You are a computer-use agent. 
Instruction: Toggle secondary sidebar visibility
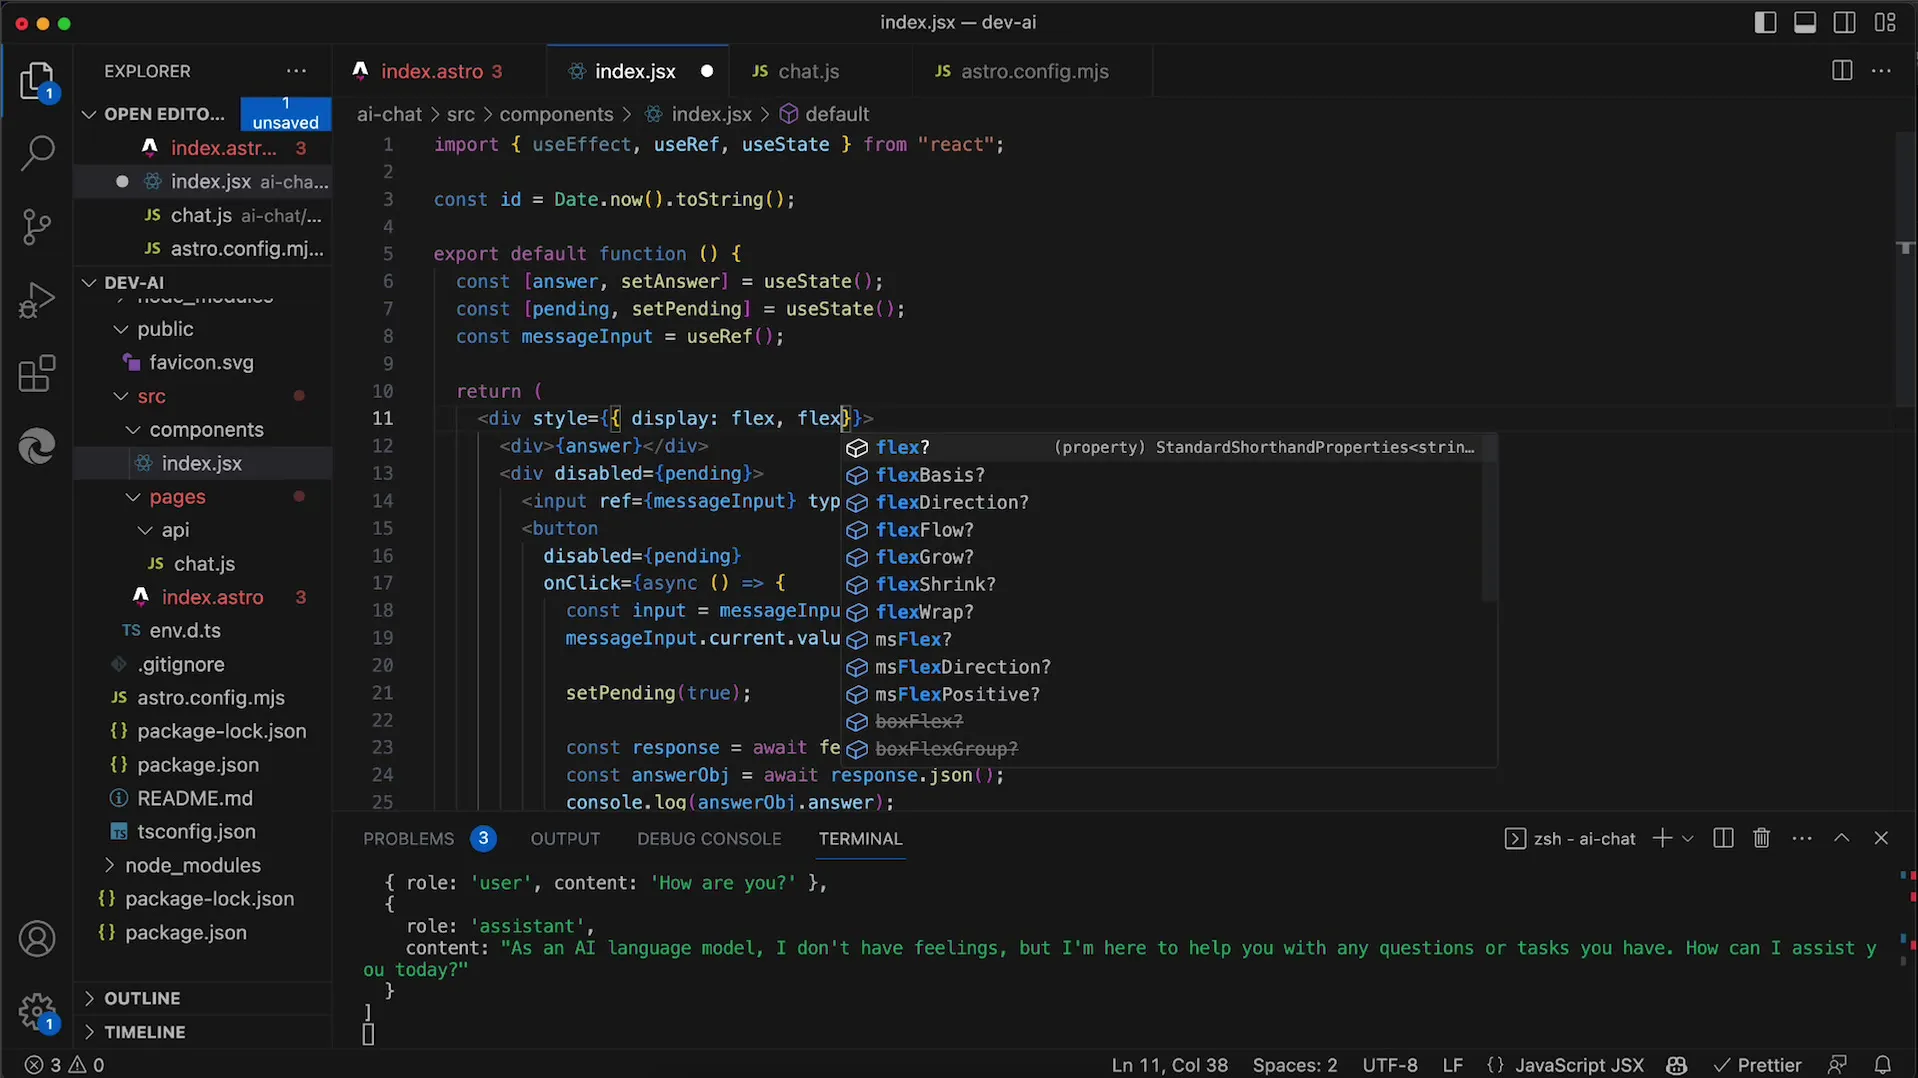1845,22
